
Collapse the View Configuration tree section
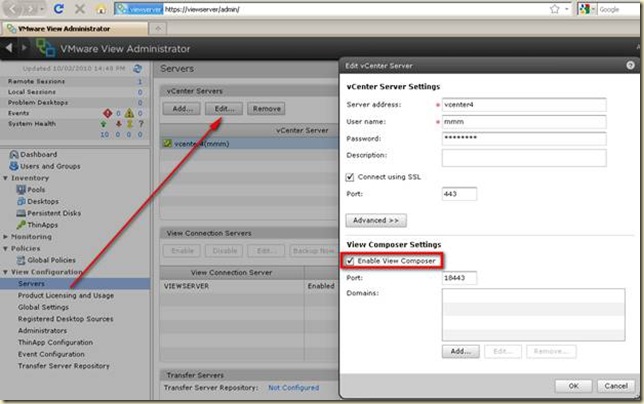pyautogui.click(x=5, y=272)
